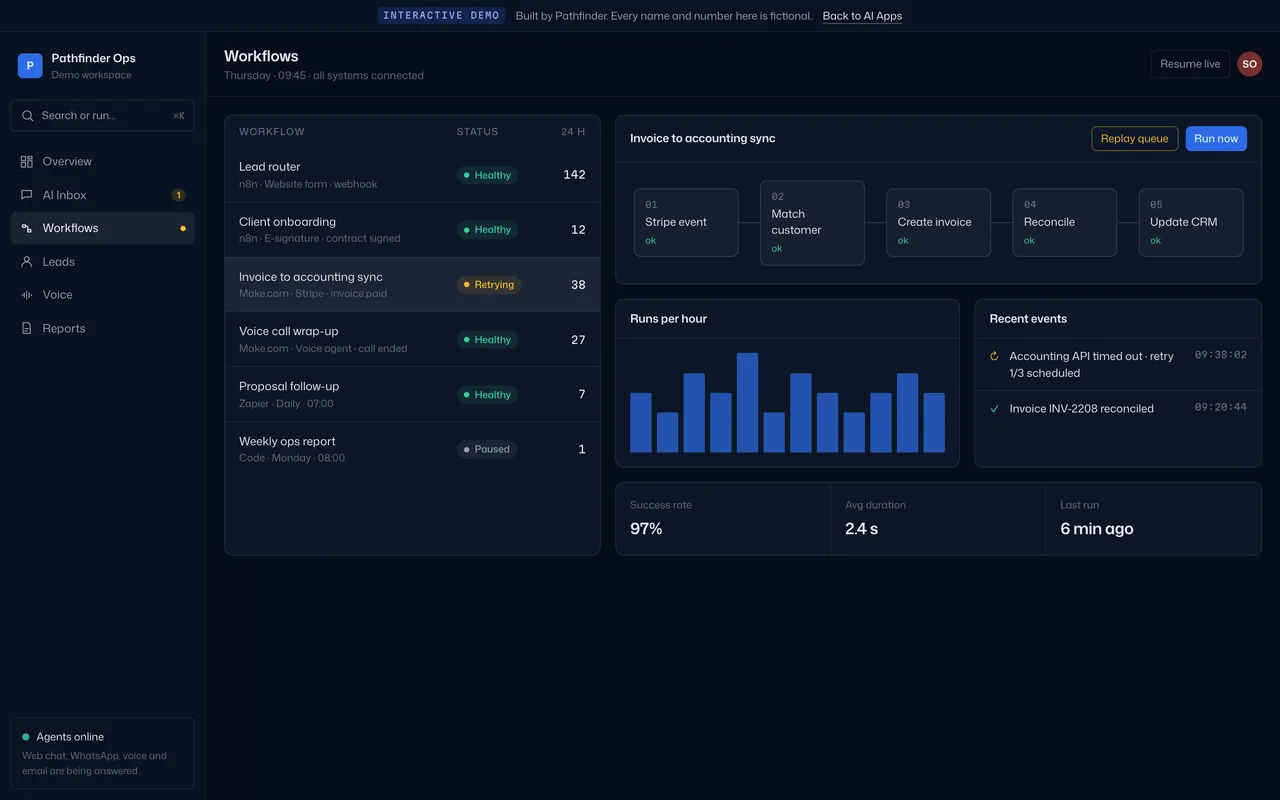Select the Weekly ops report workflow

tap(412, 449)
